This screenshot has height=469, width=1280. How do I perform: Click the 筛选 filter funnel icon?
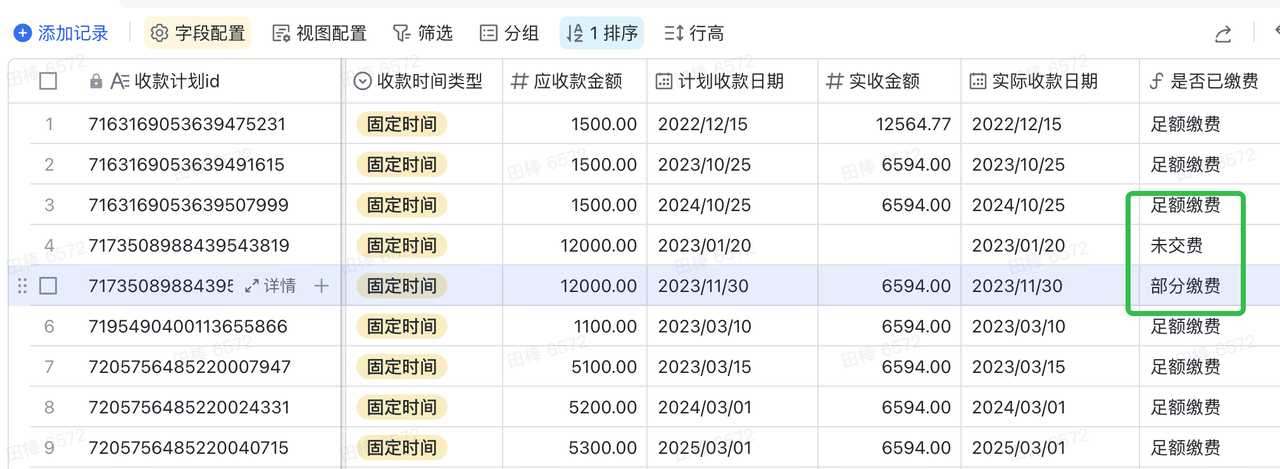coord(401,33)
